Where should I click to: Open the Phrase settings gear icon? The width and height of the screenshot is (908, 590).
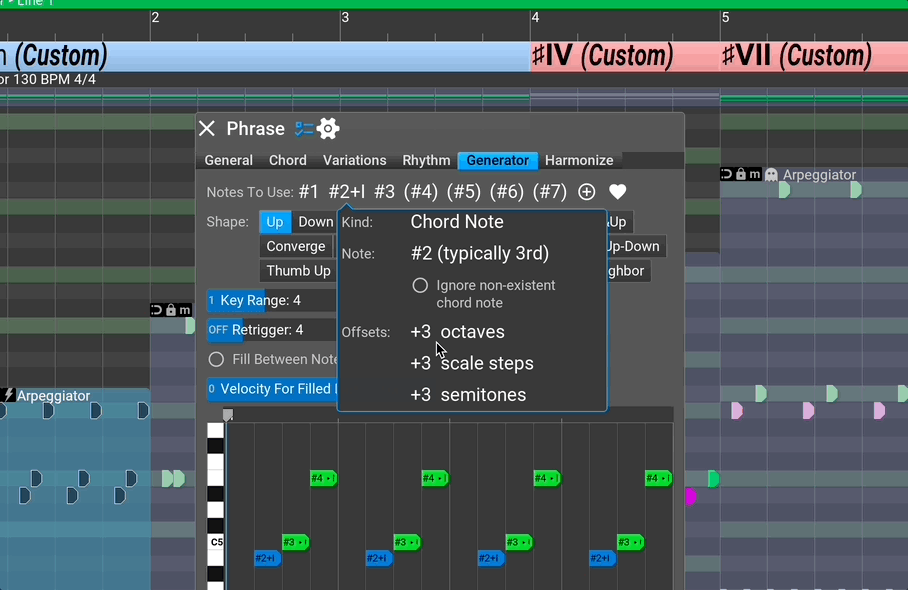pyautogui.click(x=328, y=129)
